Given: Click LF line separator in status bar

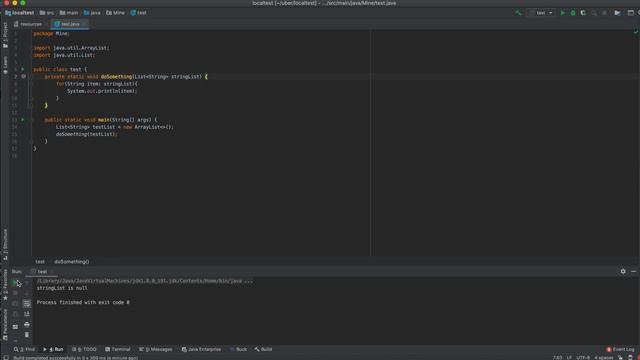Looking at the screenshot, I should (x=569, y=358).
